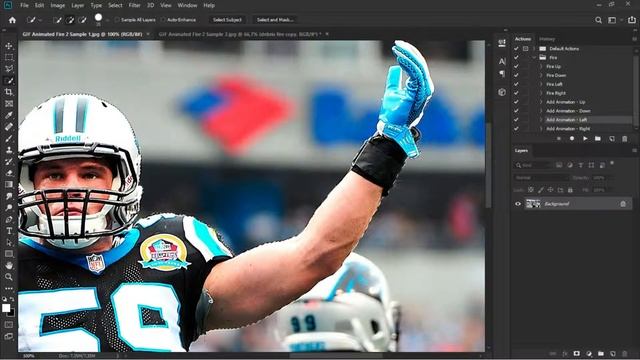Select the Quick Selection tool in the toolbox
Viewport: 640px width, 360px height.
pyautogui.click(x=9, y=81)
